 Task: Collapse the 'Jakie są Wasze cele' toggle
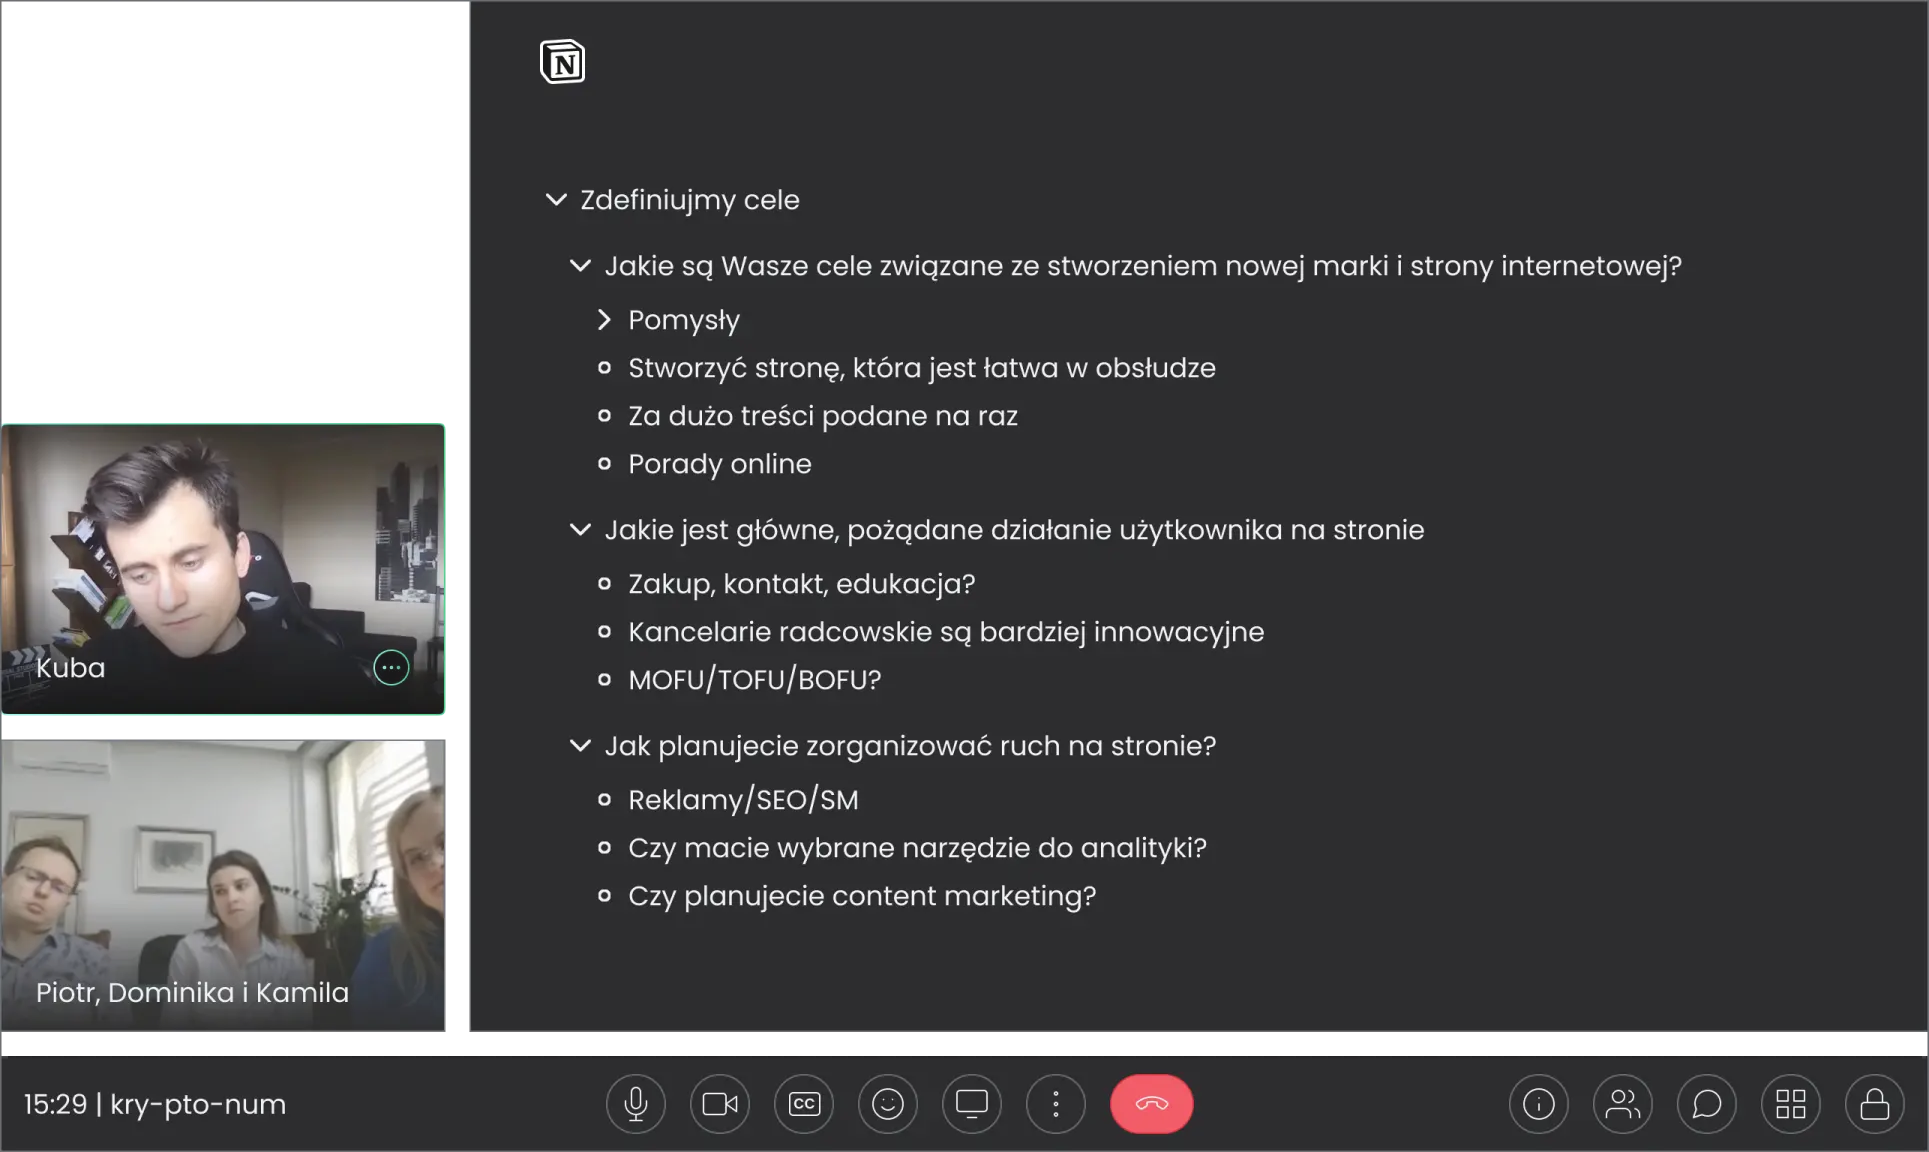click(x=580, y=266)
